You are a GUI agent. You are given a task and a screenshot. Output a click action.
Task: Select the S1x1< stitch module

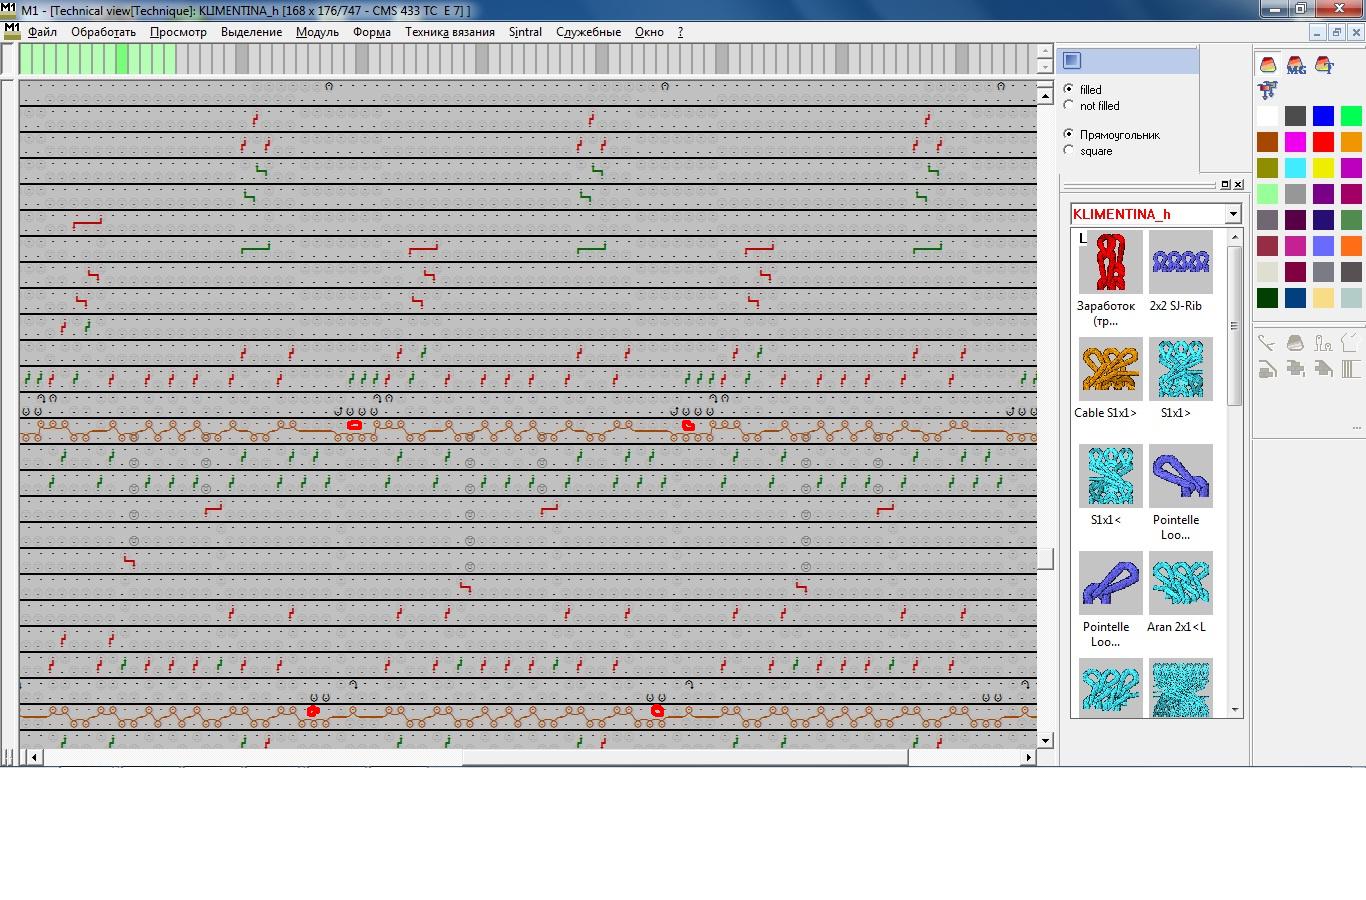(1110, 476)
